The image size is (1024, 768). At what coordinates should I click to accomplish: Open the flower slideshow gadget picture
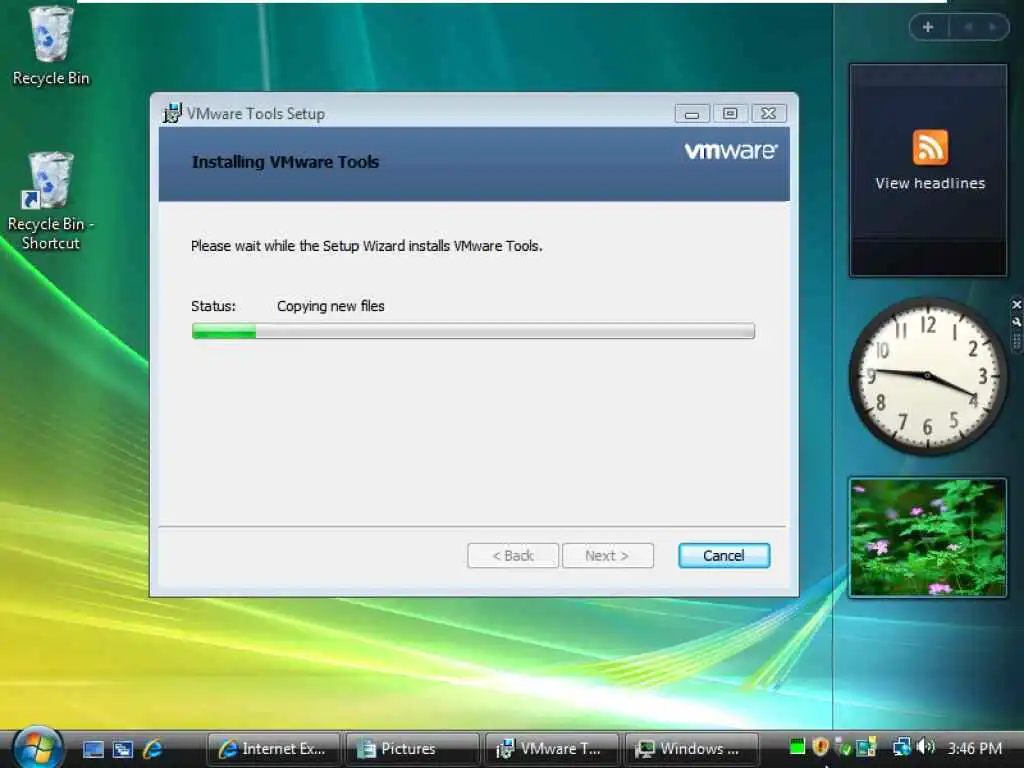click(927, 537)
